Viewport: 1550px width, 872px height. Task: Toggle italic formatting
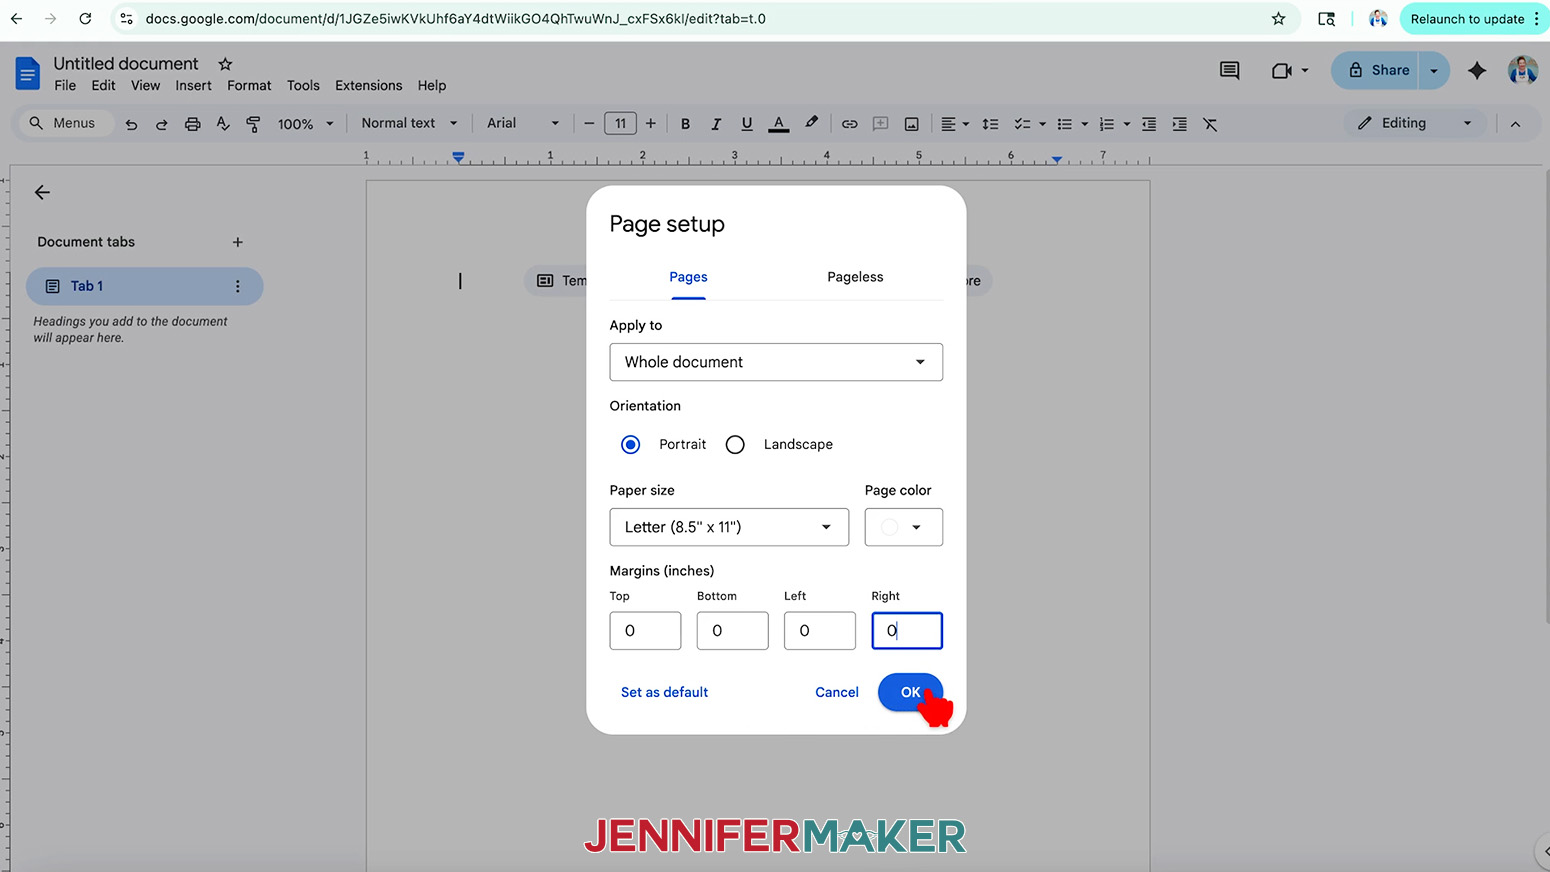716,124
